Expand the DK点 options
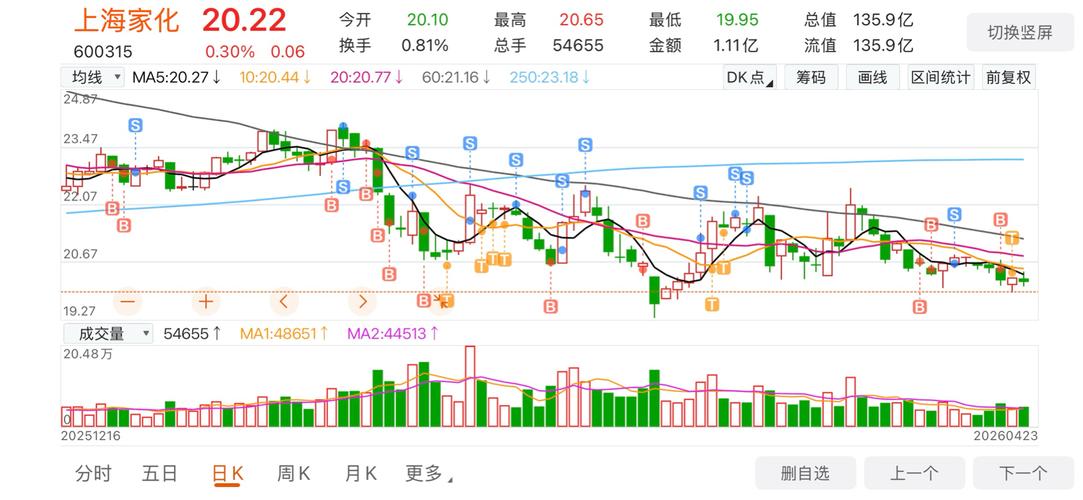Viewport: 1083px width, 500px height. [749, 77]
